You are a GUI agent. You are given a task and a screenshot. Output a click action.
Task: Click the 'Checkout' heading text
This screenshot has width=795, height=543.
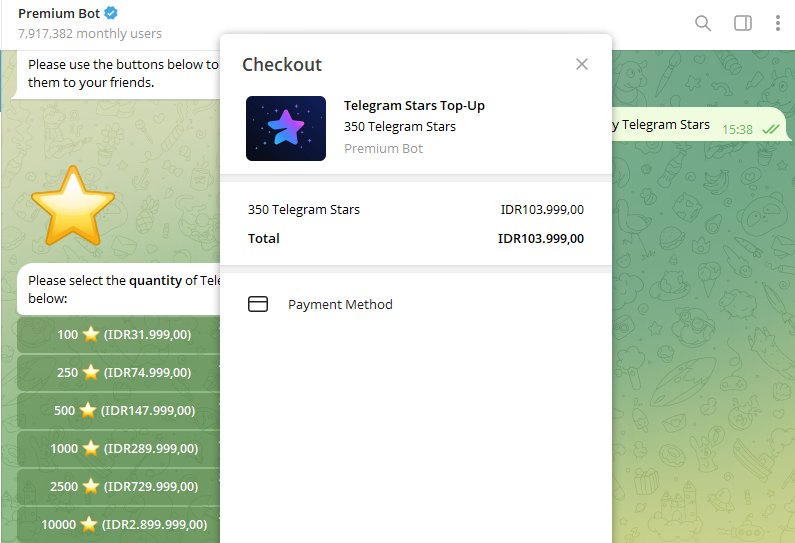pyautogui.click(x=282, y=65)
